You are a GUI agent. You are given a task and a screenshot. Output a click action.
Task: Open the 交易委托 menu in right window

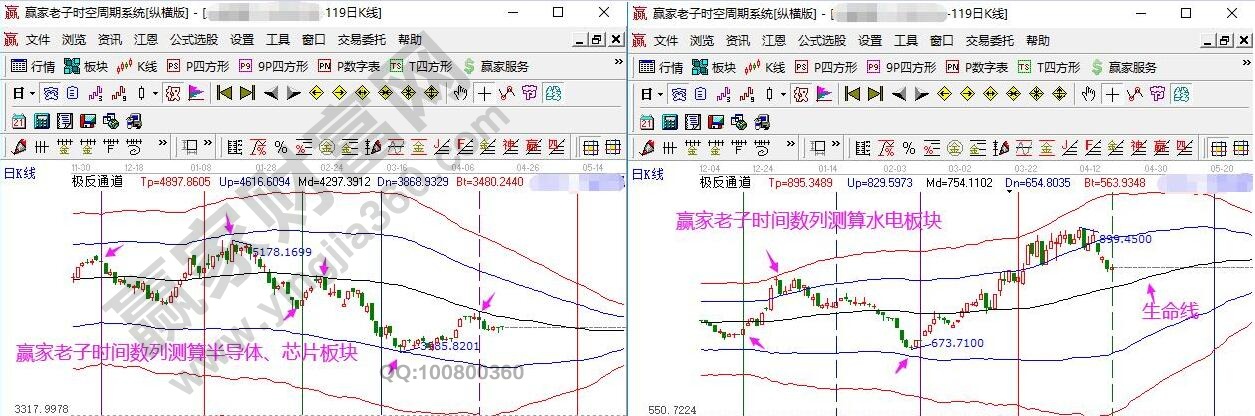click(x=990, y=41)
